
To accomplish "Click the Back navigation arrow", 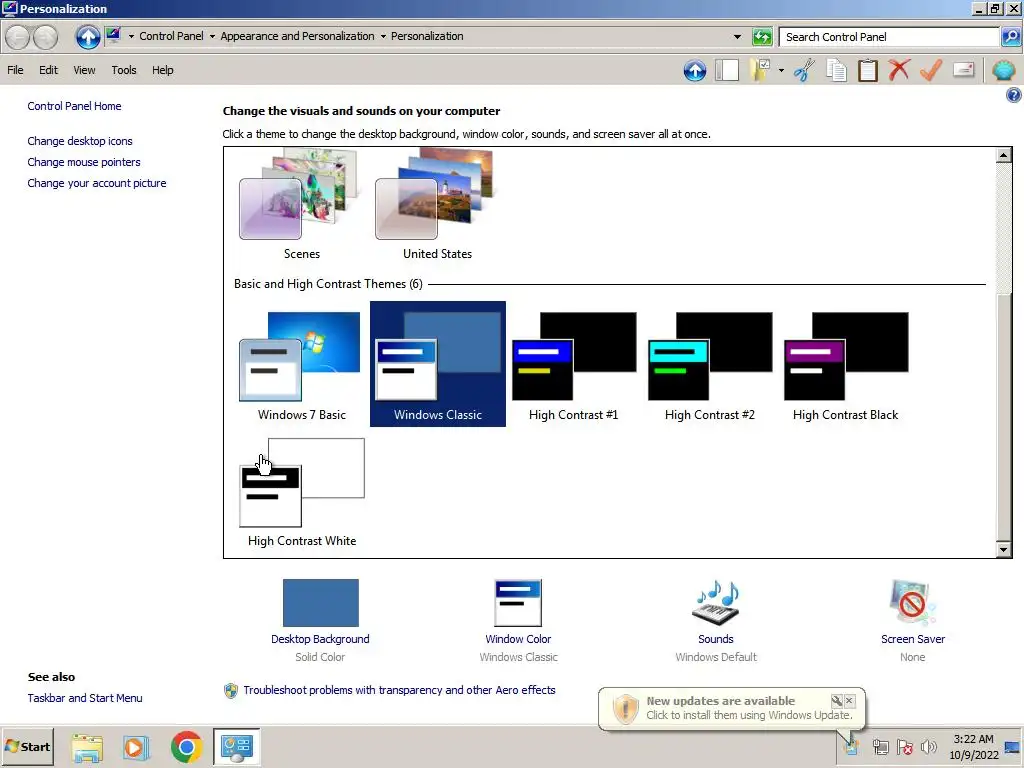I will [18, 37].
